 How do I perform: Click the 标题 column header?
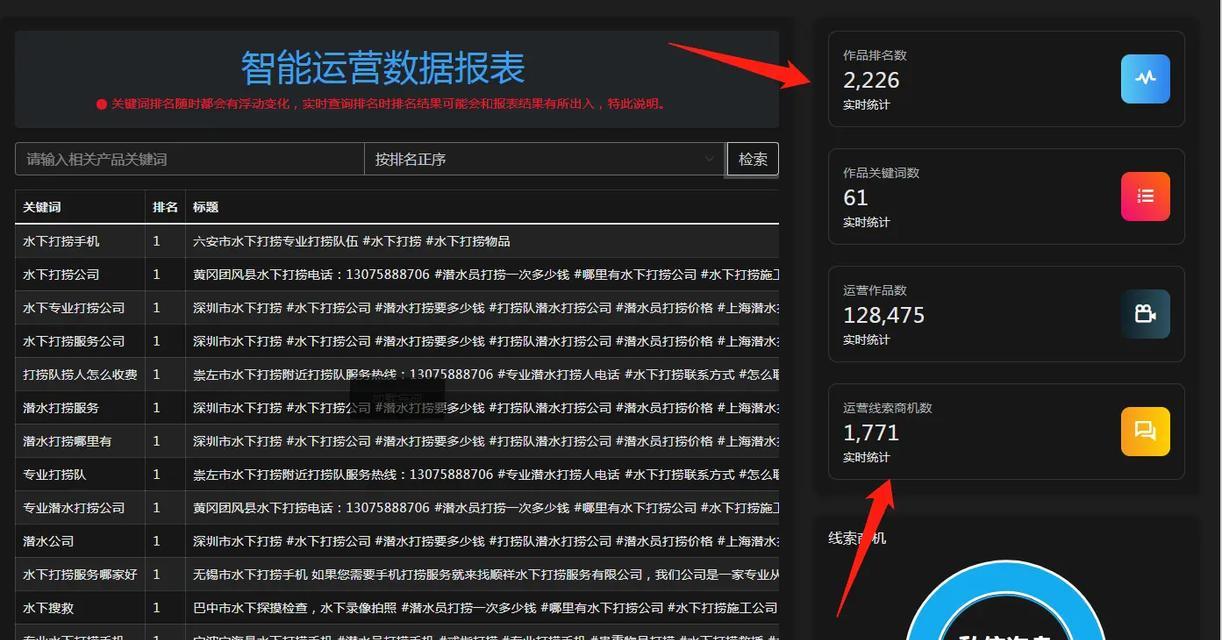click(x=205, y=207)
